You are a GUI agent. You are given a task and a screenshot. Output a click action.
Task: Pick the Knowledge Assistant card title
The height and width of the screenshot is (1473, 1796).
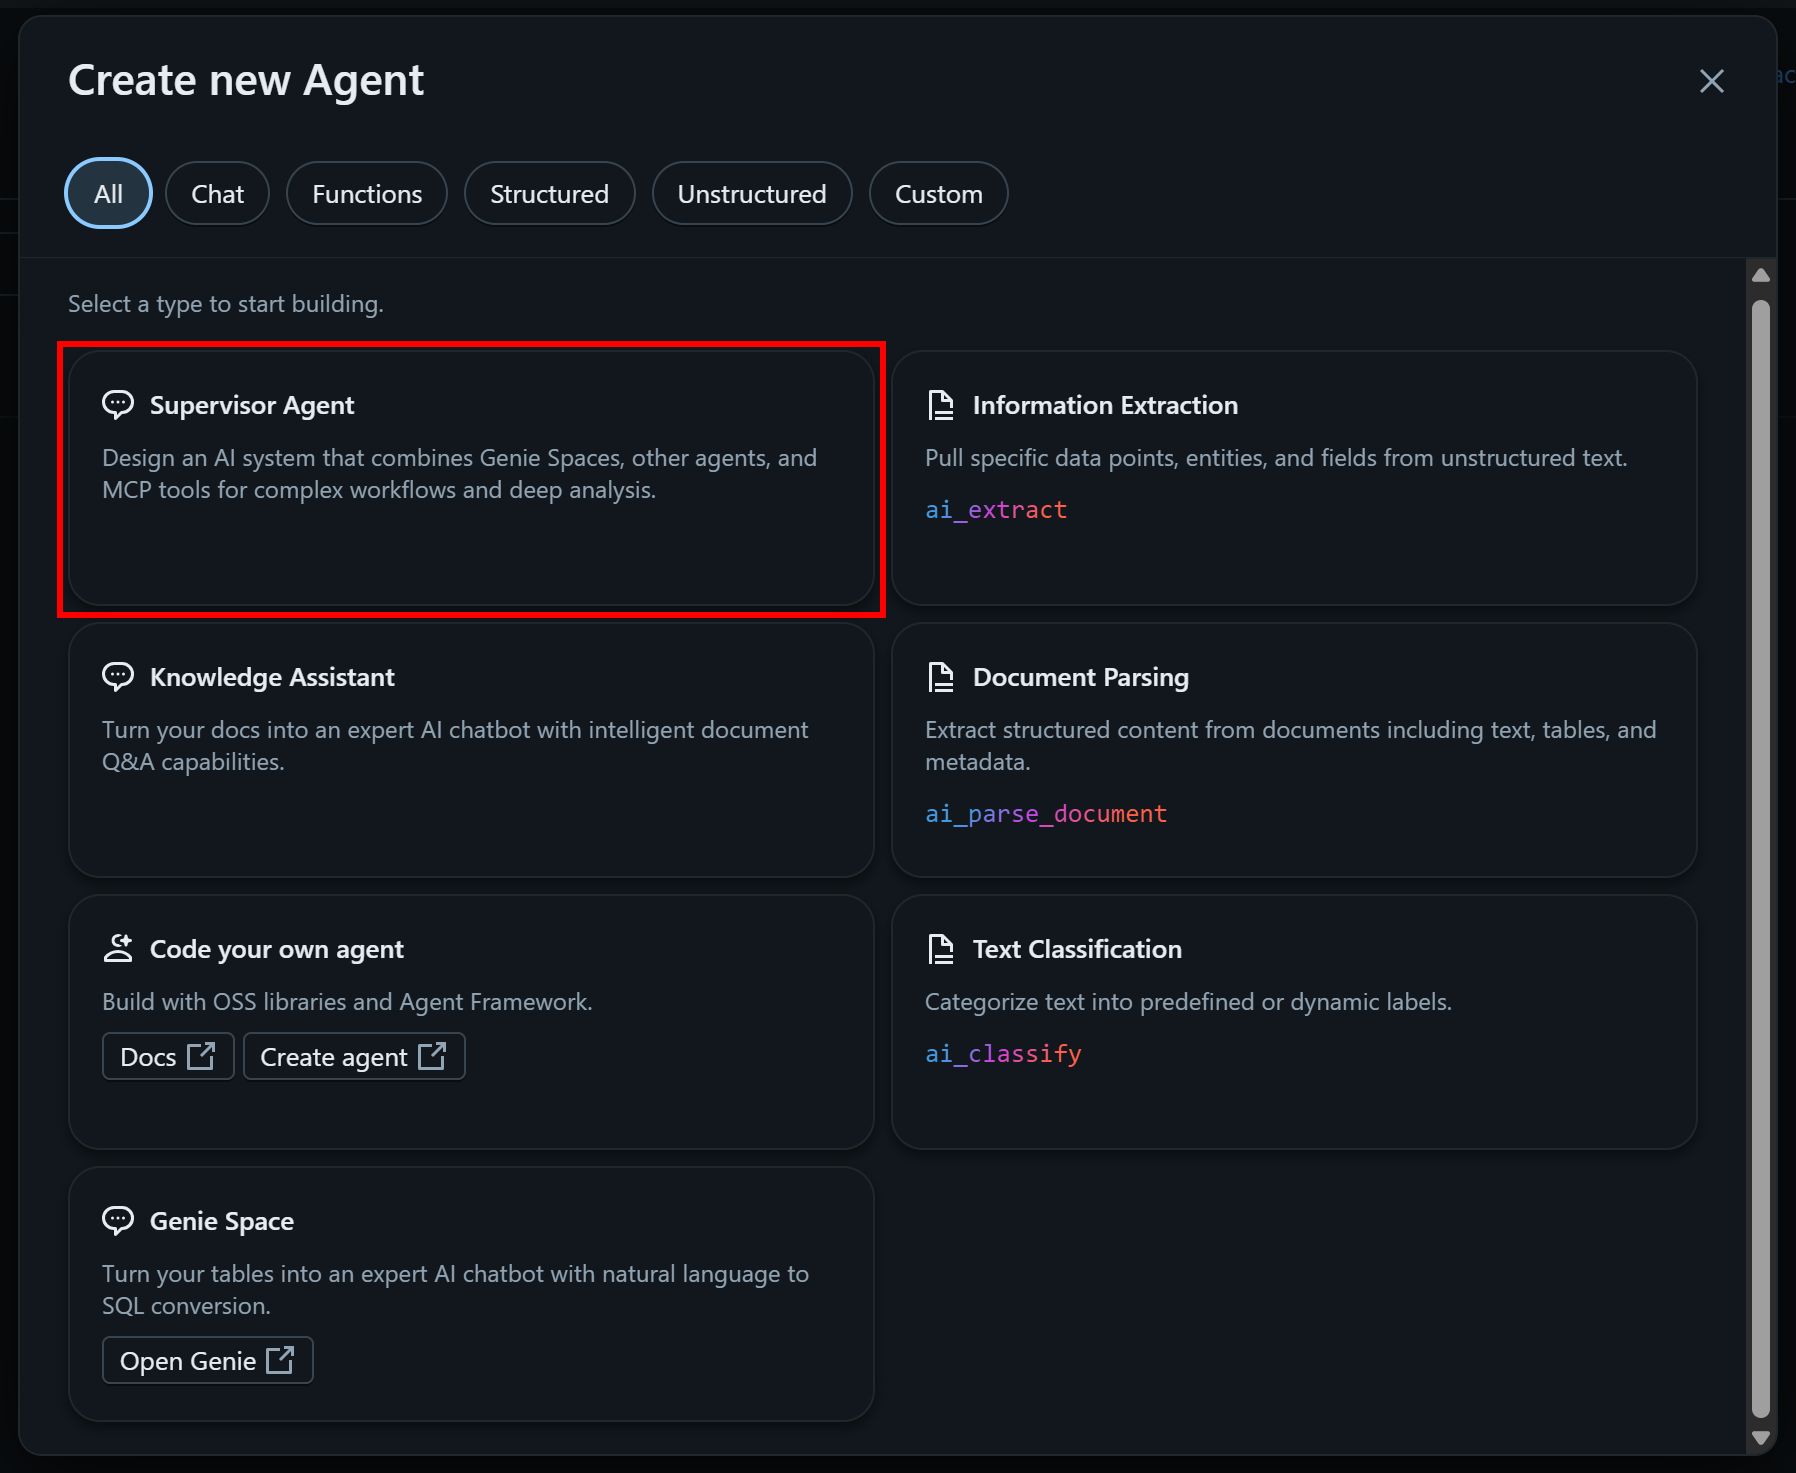[272, 677]
